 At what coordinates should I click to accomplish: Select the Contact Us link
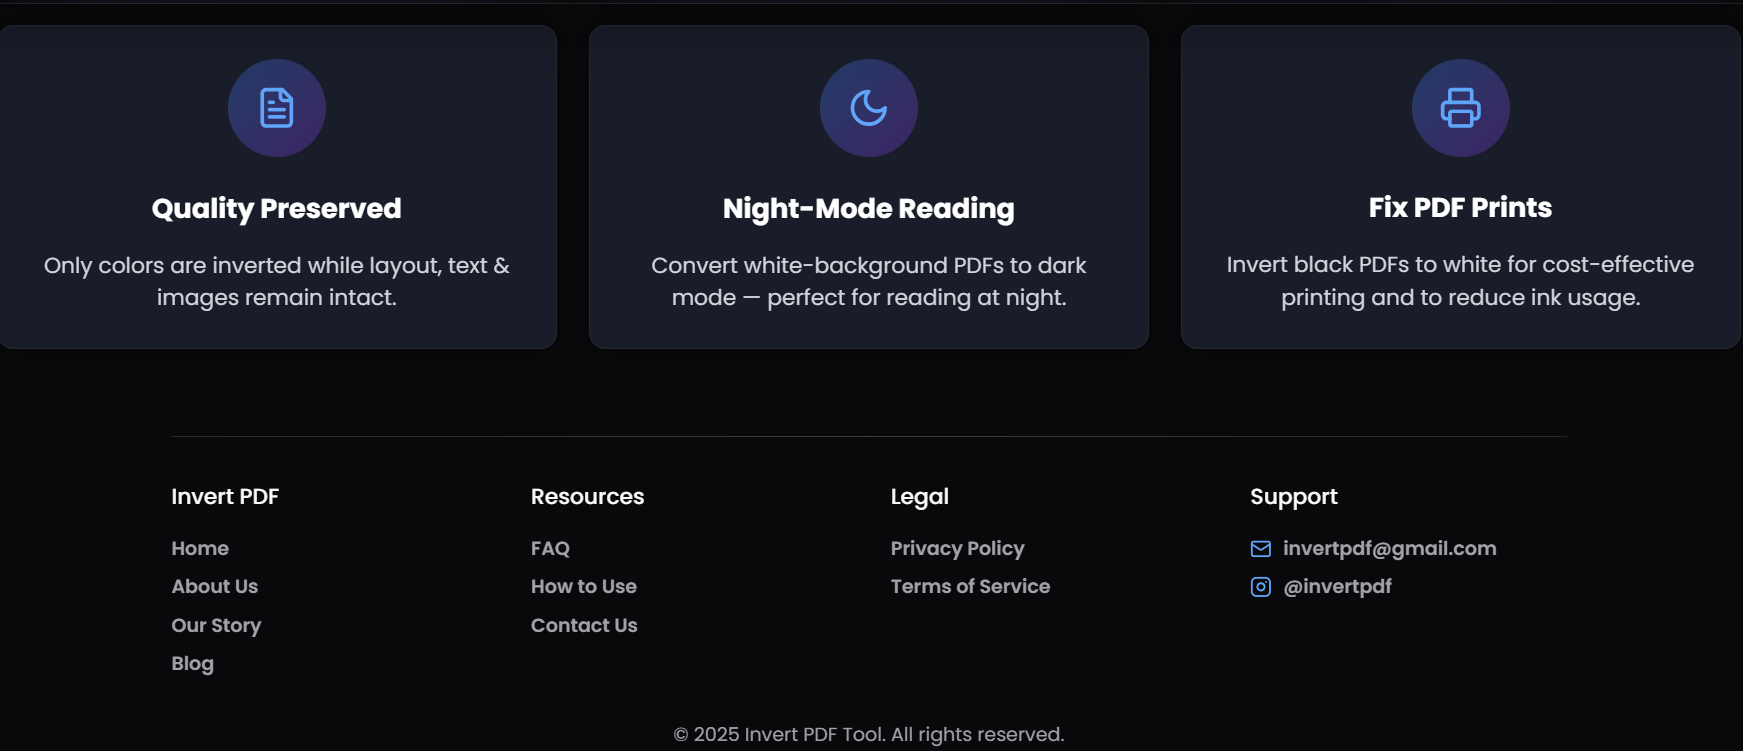click(584, 625)
